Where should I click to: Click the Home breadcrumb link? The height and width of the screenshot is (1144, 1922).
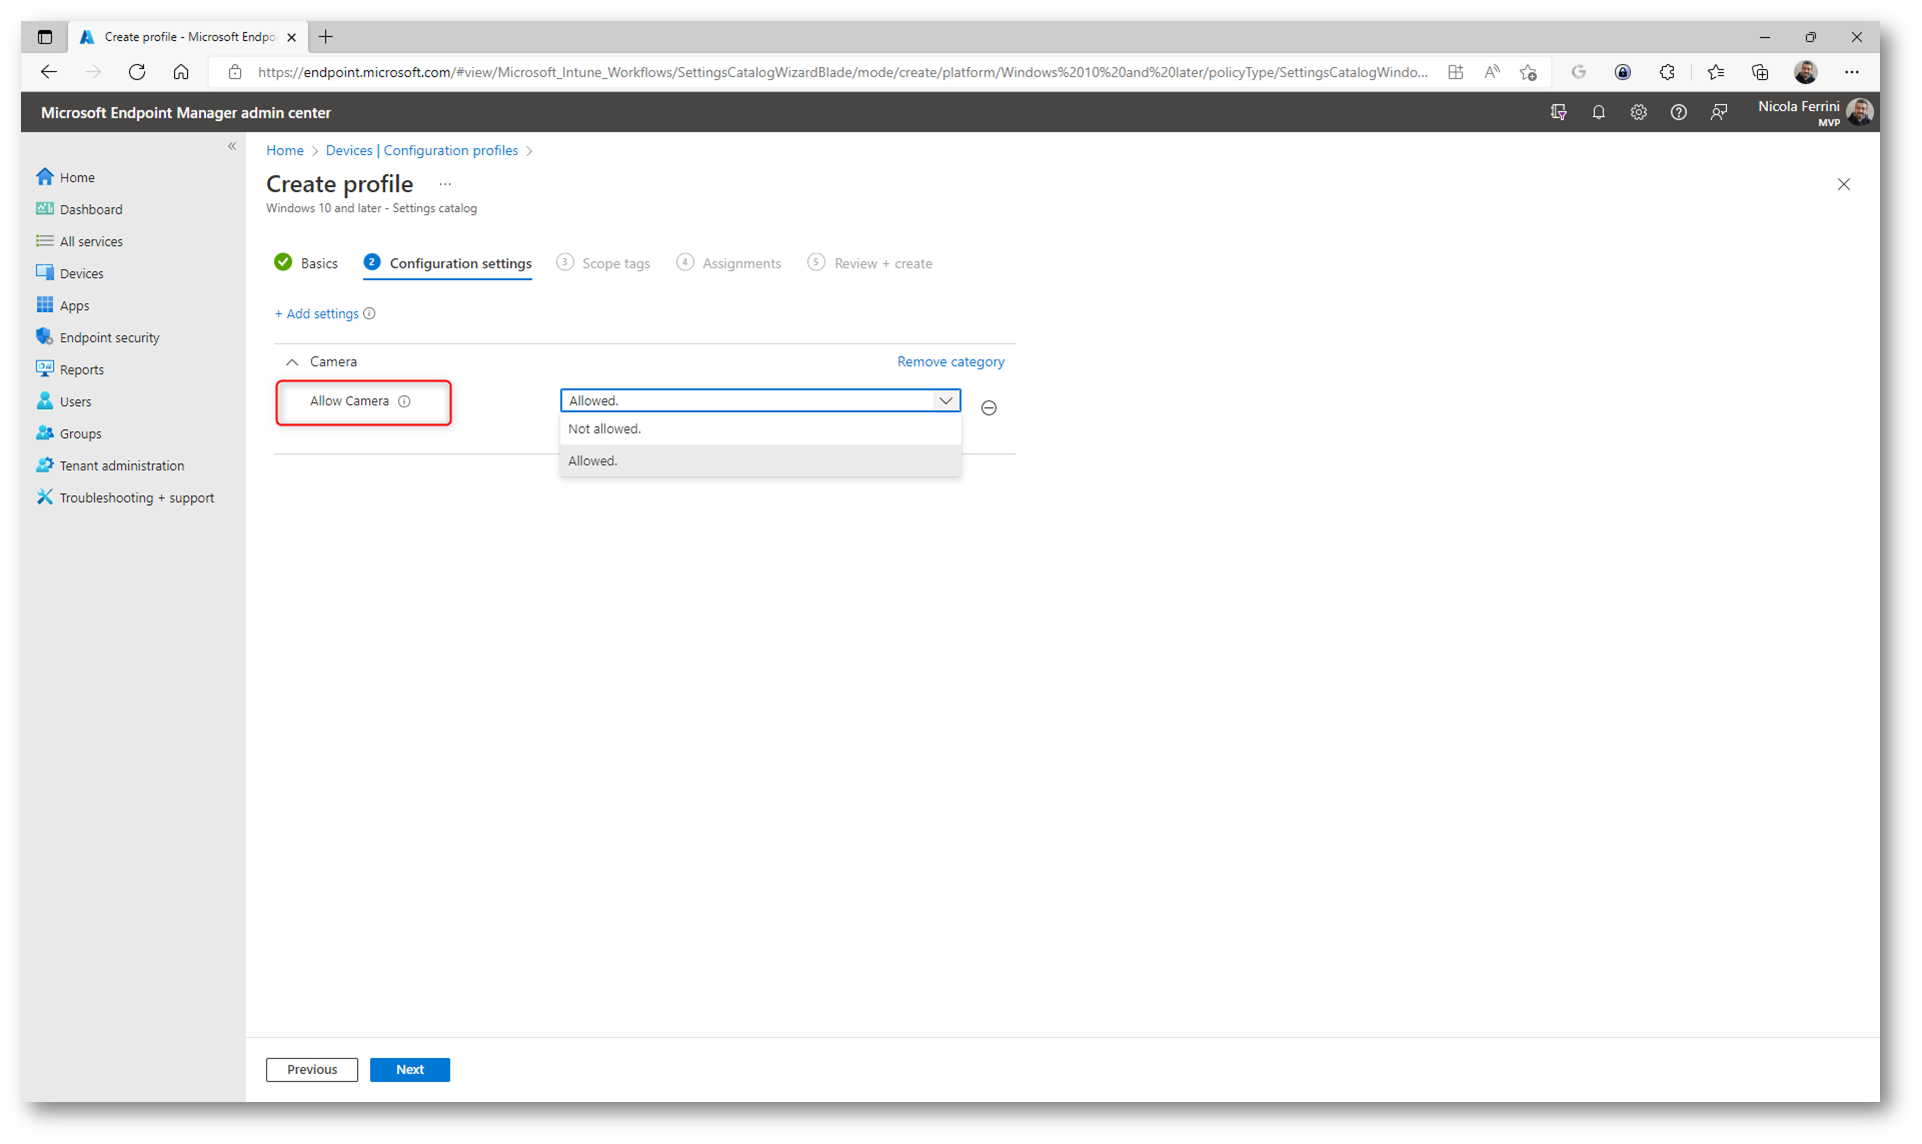(285, 150)
